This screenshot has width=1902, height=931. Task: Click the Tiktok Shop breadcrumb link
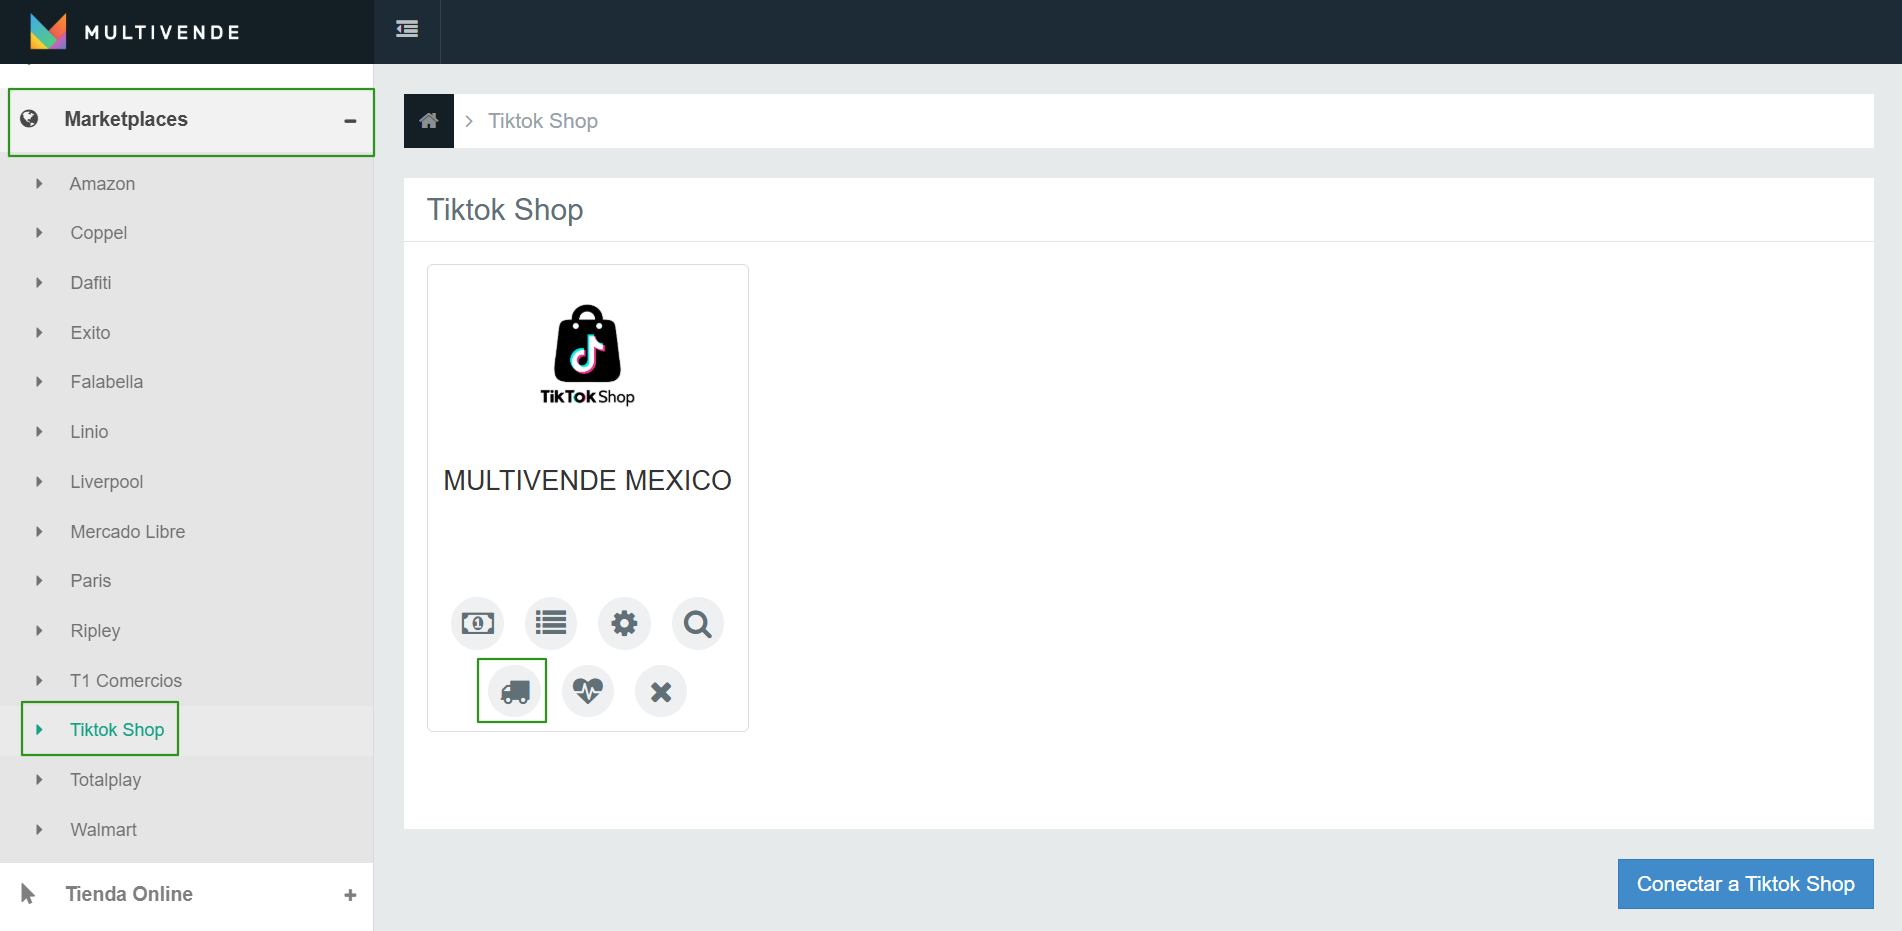tap(543, 121)
